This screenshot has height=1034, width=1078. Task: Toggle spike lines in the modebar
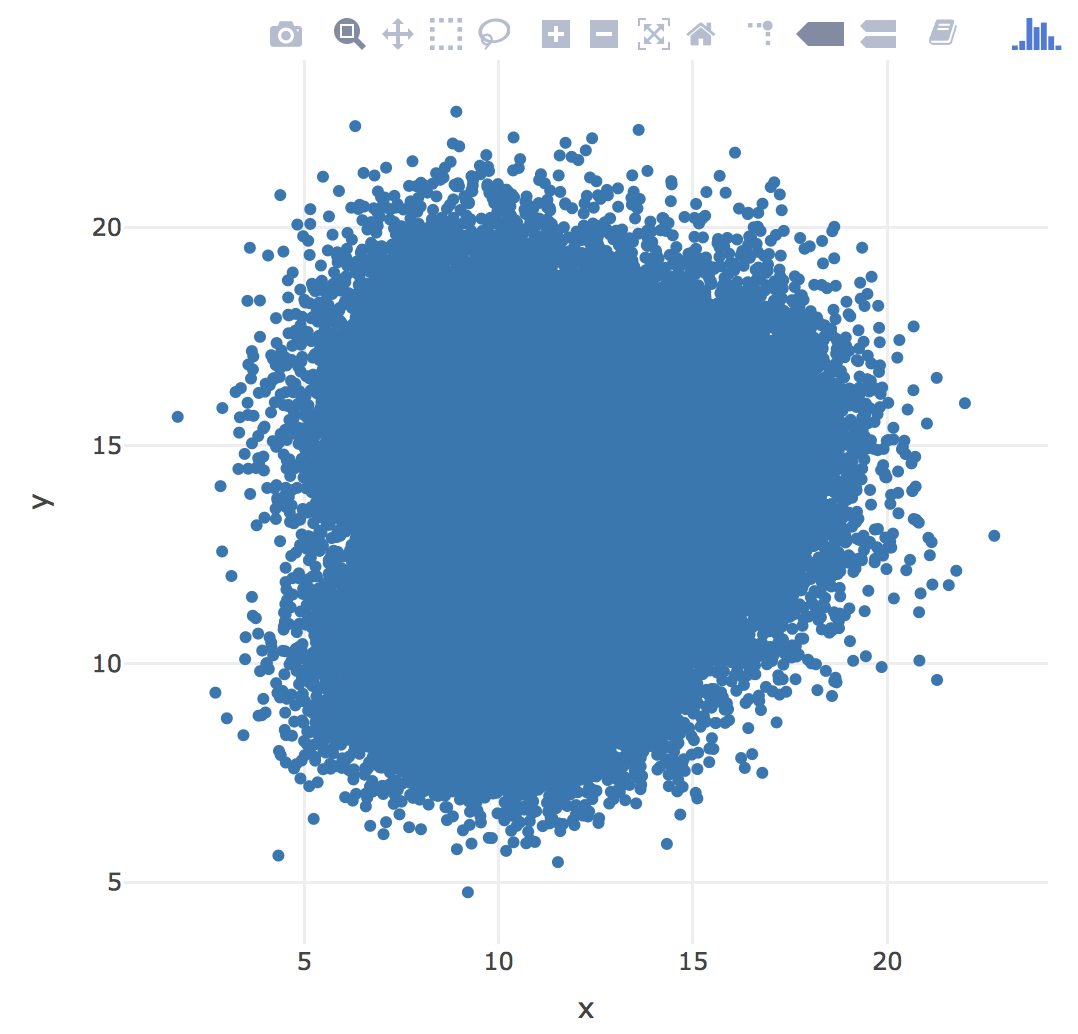[761, 35]
